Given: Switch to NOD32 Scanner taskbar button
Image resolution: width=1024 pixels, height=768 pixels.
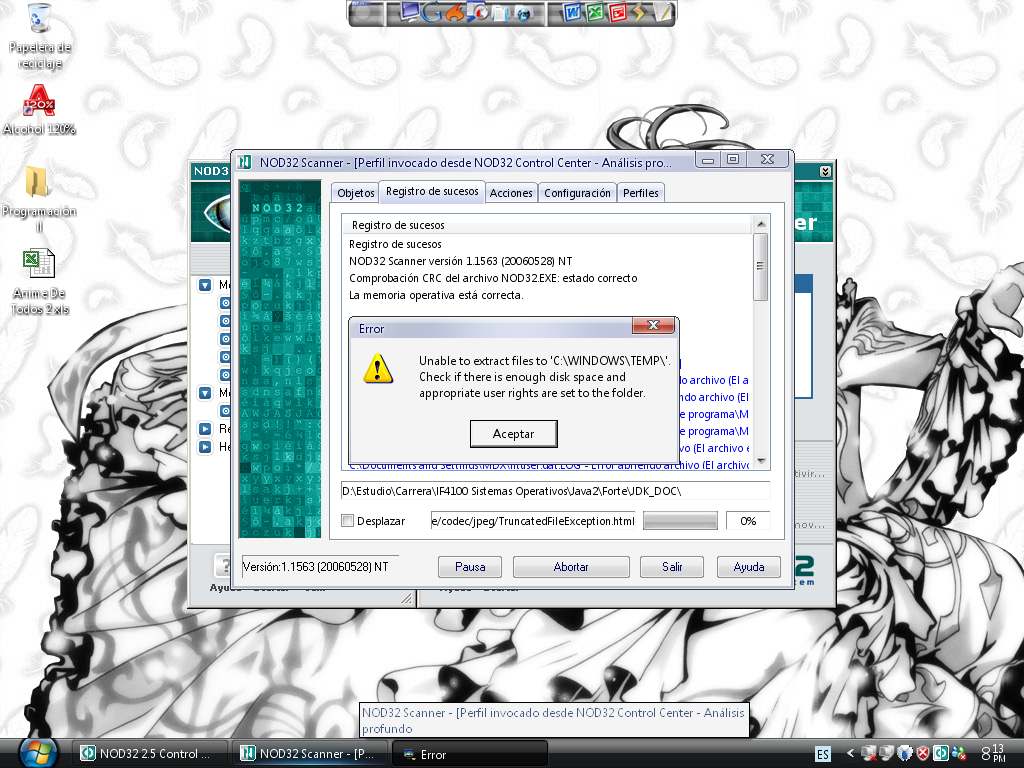Looking at the screenshot, I should coord(309,754).
